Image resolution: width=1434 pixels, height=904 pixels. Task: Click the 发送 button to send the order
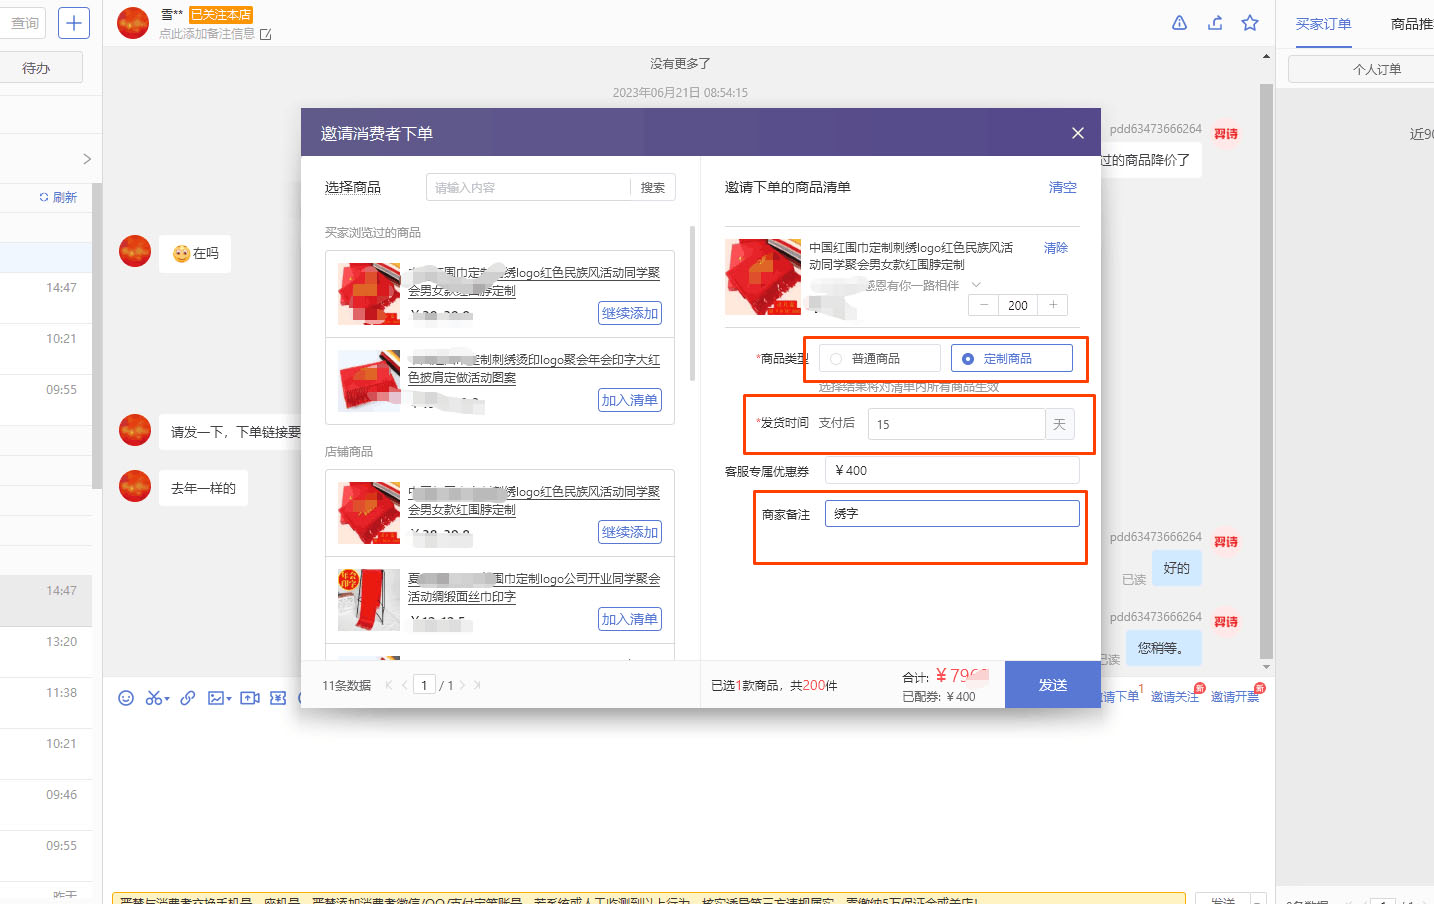pos(1052,684)
